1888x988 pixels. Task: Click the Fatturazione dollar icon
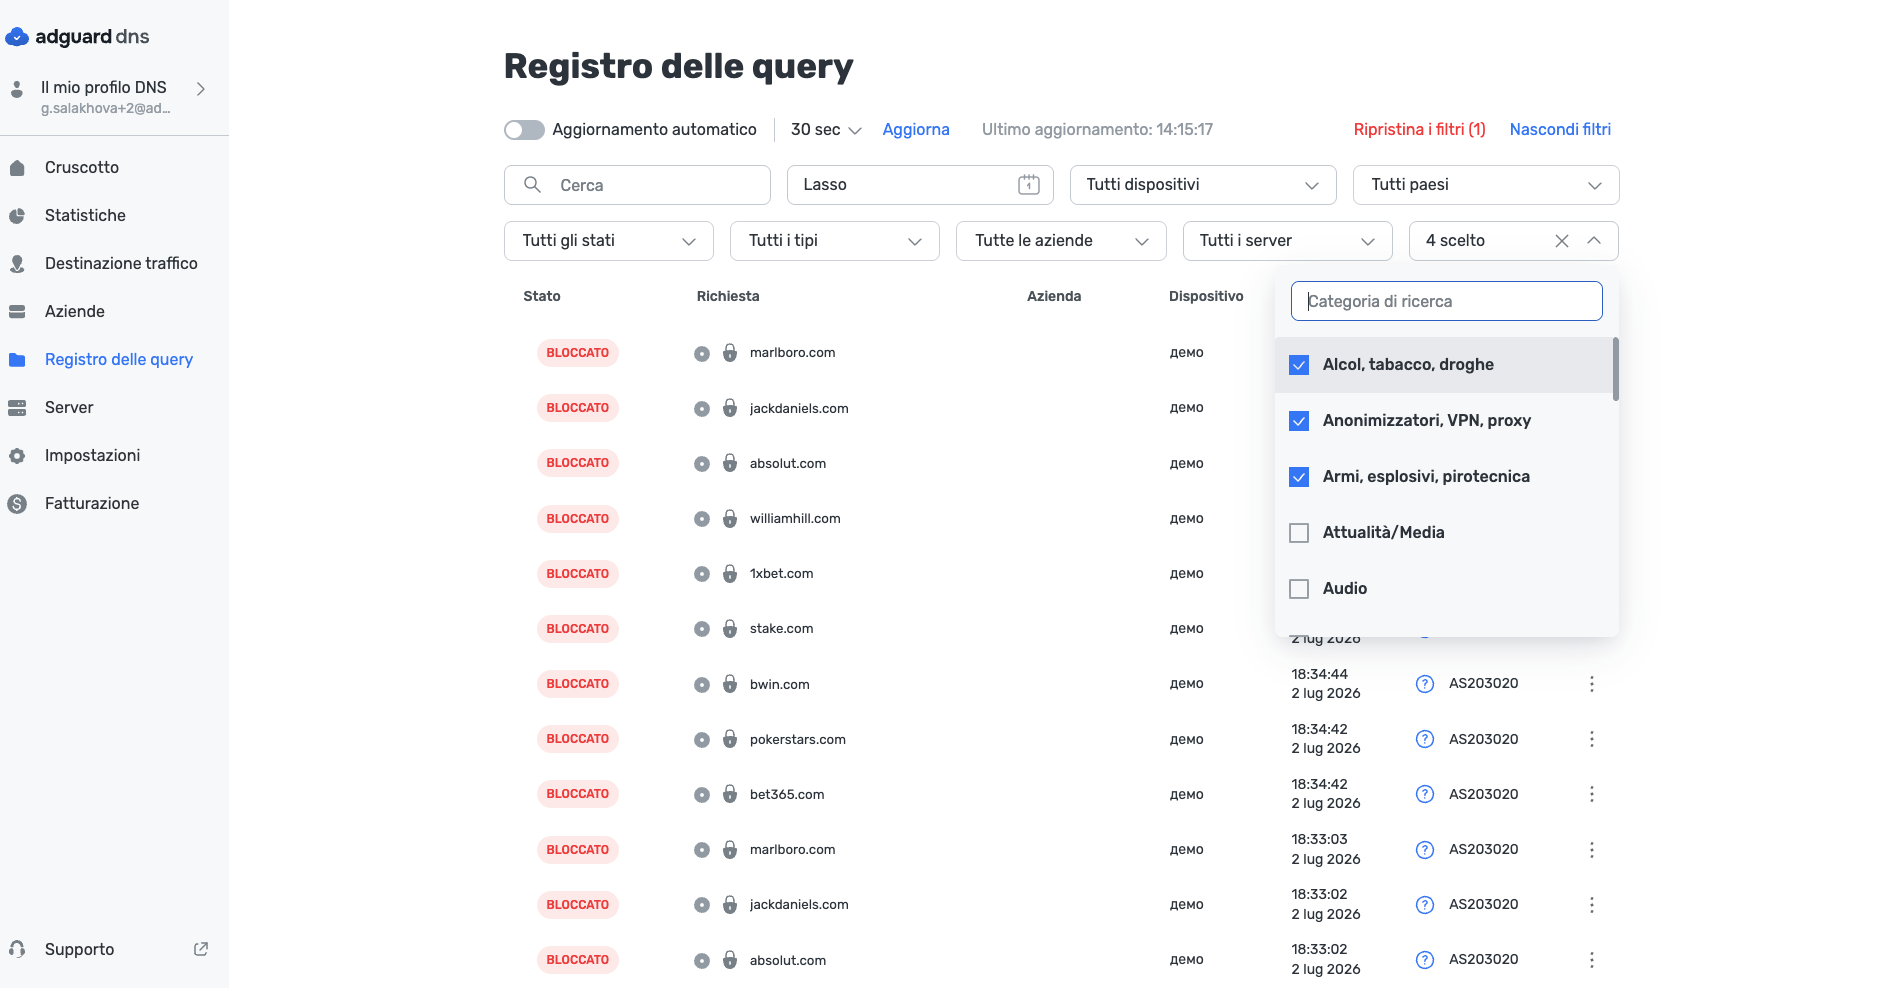[x=17, y=504]
